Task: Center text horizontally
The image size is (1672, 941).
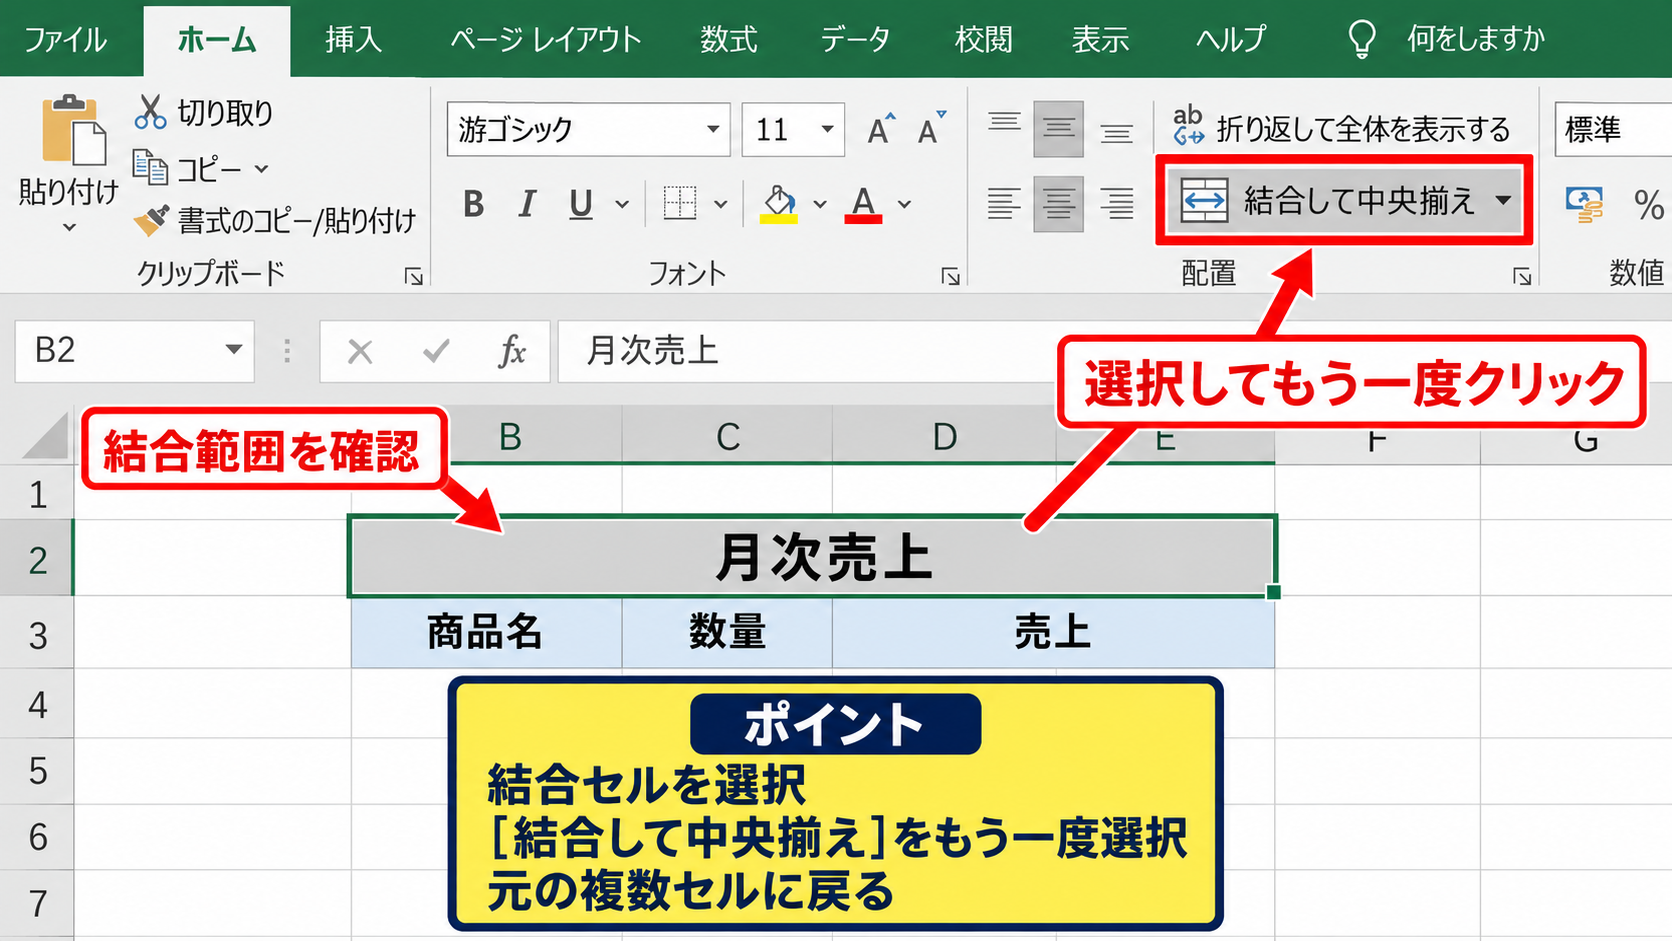Action: coord(1059,204)
